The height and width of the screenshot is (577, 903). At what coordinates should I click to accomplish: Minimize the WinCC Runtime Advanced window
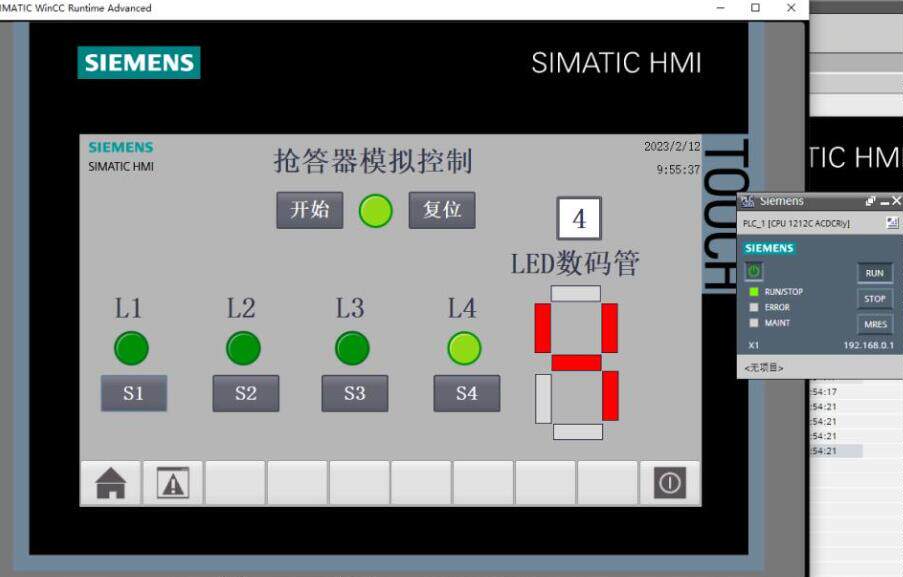(x=720, y=7)
